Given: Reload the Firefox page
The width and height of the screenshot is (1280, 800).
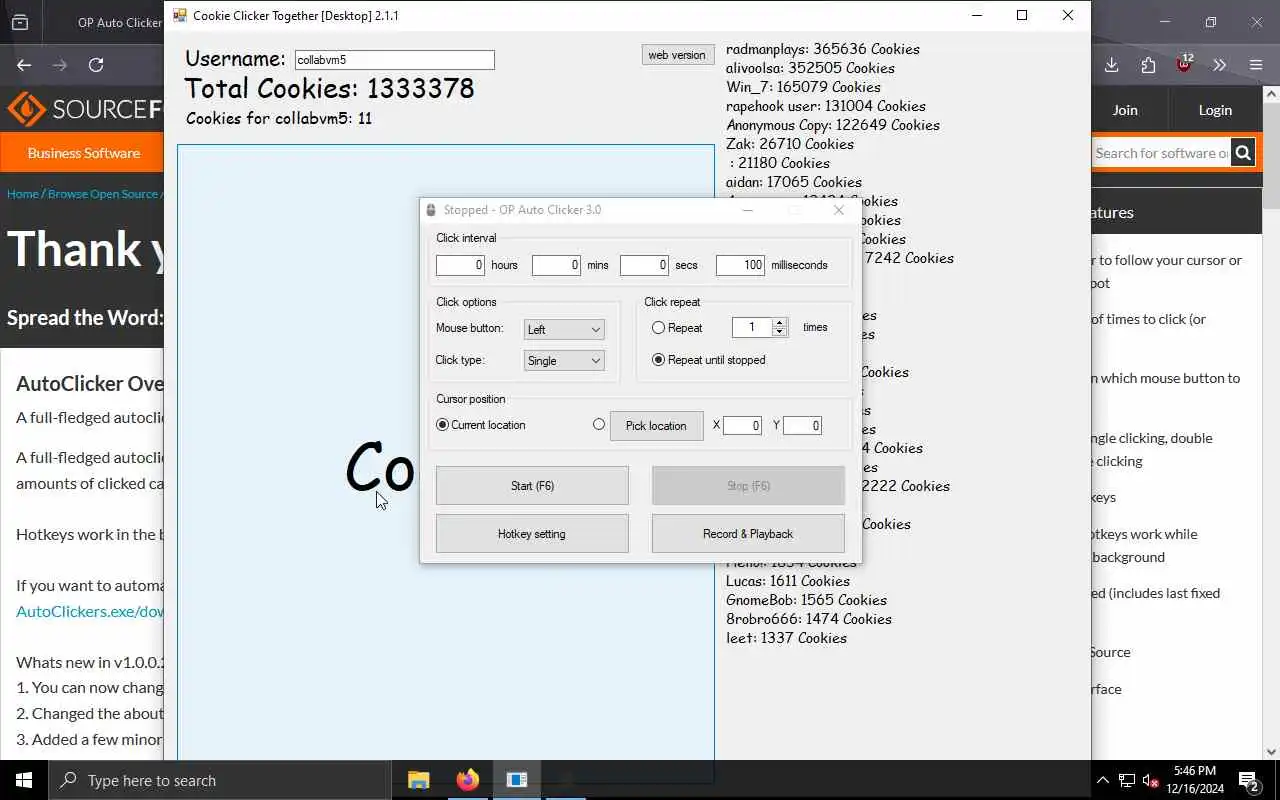Looking at the screenshot, I should [x=96, y=65].
